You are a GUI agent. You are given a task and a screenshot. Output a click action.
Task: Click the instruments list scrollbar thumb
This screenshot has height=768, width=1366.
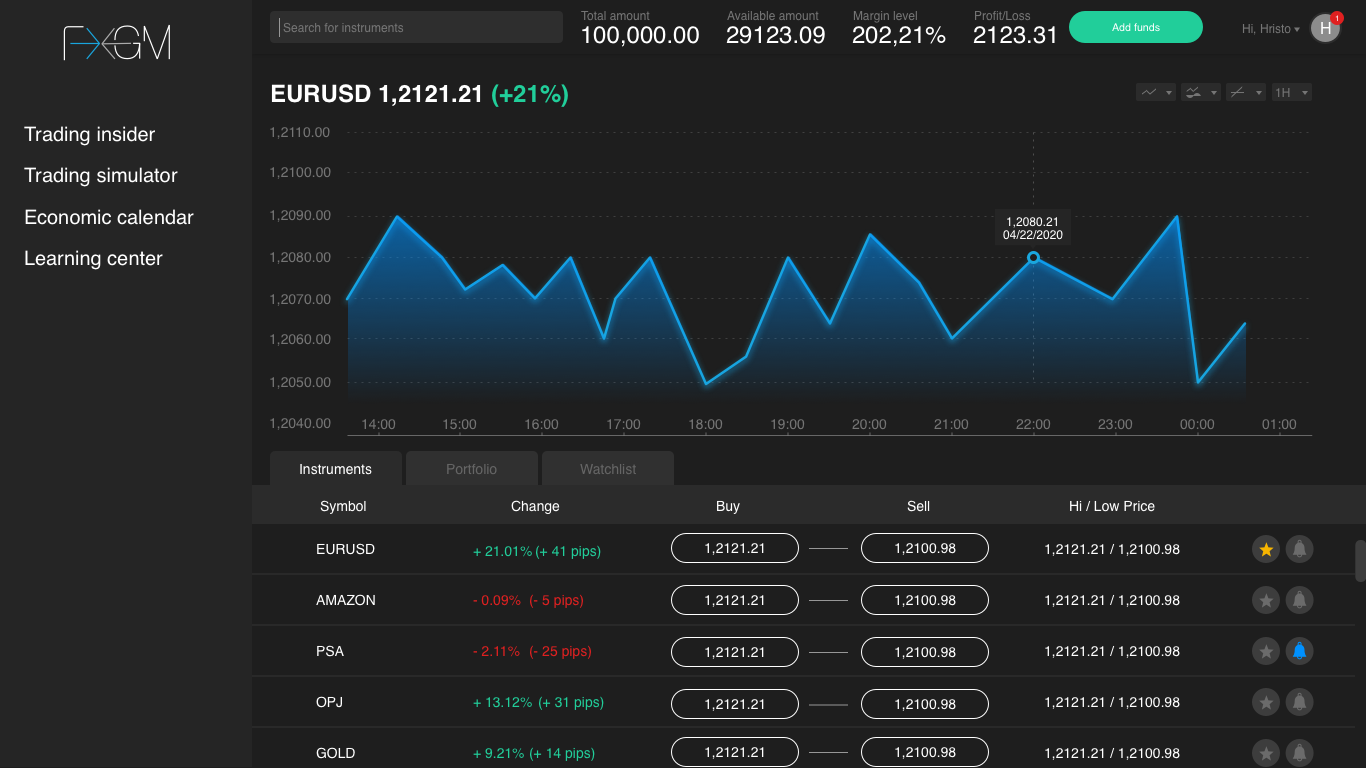tap(1360, 561)
